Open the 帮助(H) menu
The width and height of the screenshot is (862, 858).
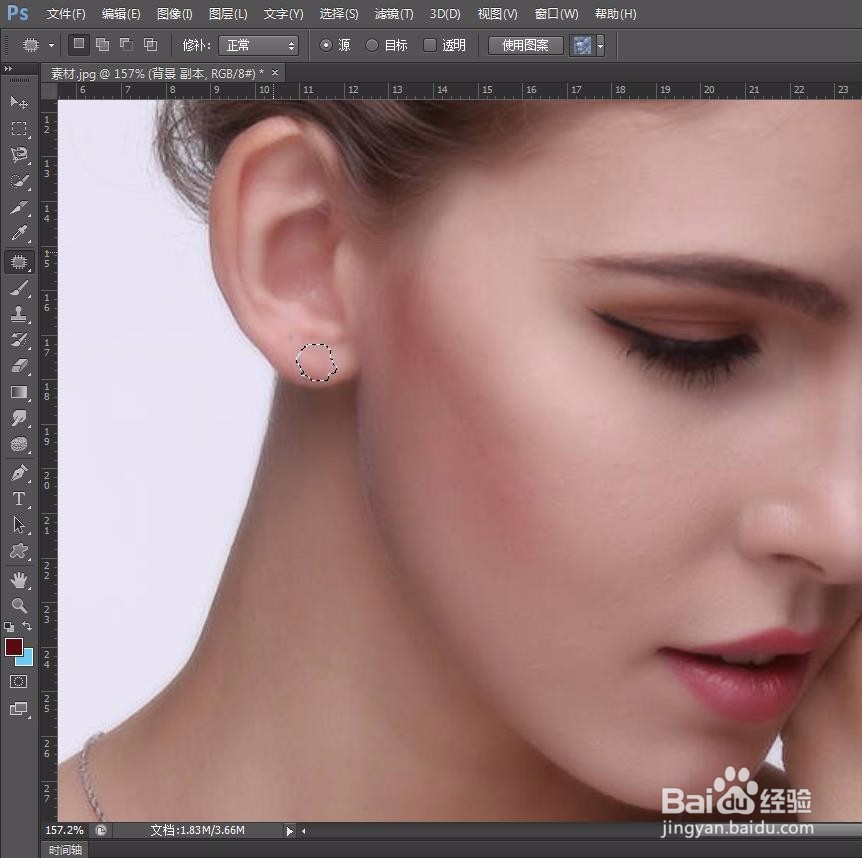(616, 14)
